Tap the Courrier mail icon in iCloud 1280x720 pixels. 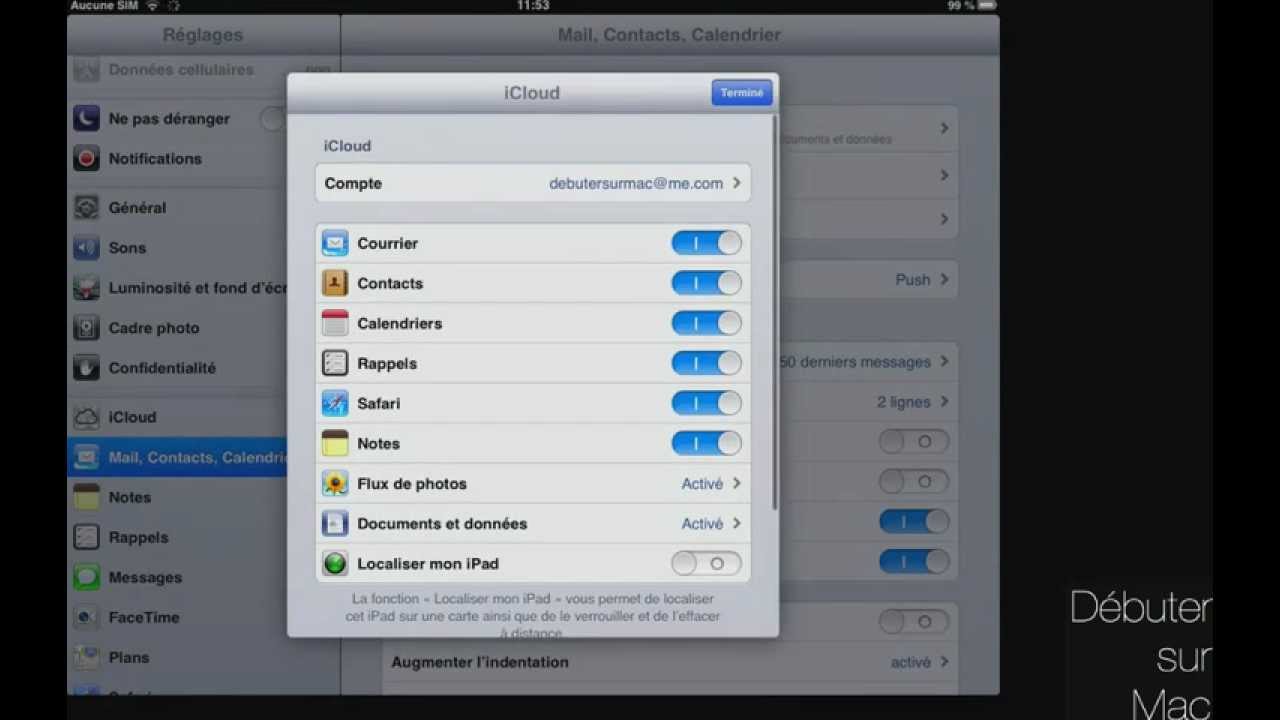click(x=335, y=243)
